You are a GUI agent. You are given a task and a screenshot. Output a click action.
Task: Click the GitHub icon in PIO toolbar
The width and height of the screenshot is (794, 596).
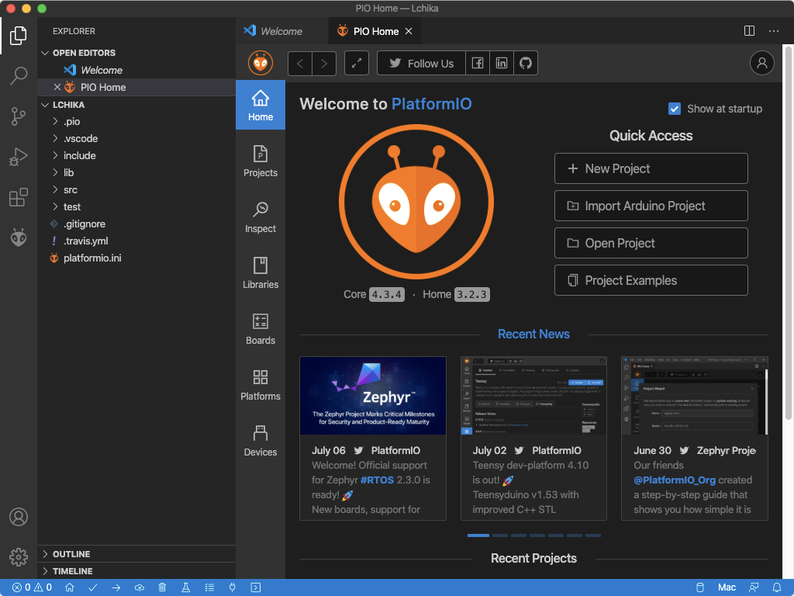tap(525, 64)
